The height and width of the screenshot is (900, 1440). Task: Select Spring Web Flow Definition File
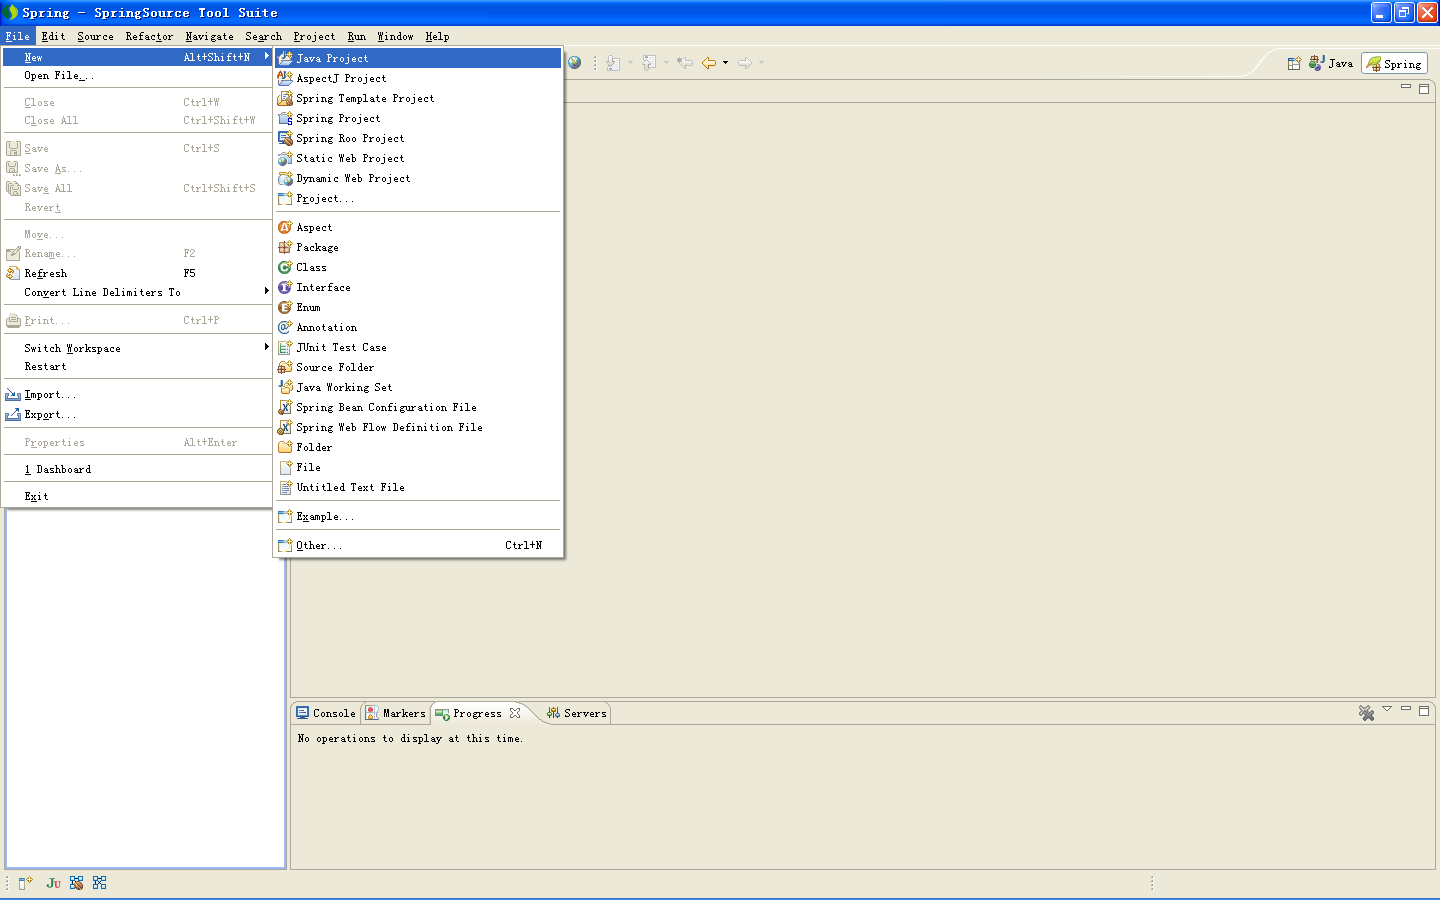pos(418,427)
